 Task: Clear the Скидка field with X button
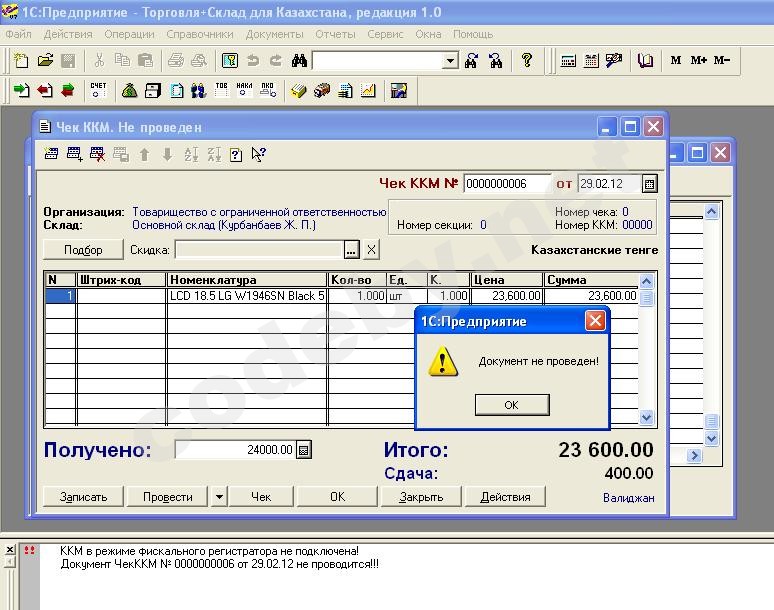click(x=371, y=250)
